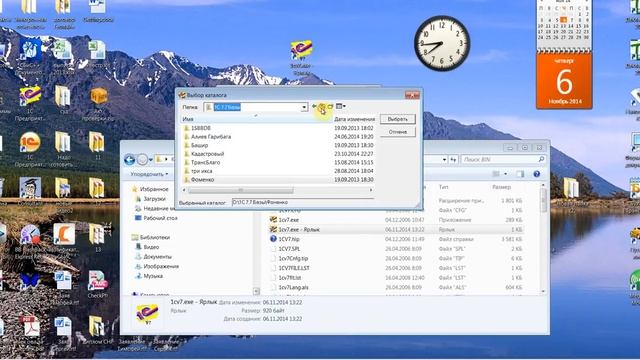
Task: Toggle the Explorer preview pane
Action: [520, 174]
